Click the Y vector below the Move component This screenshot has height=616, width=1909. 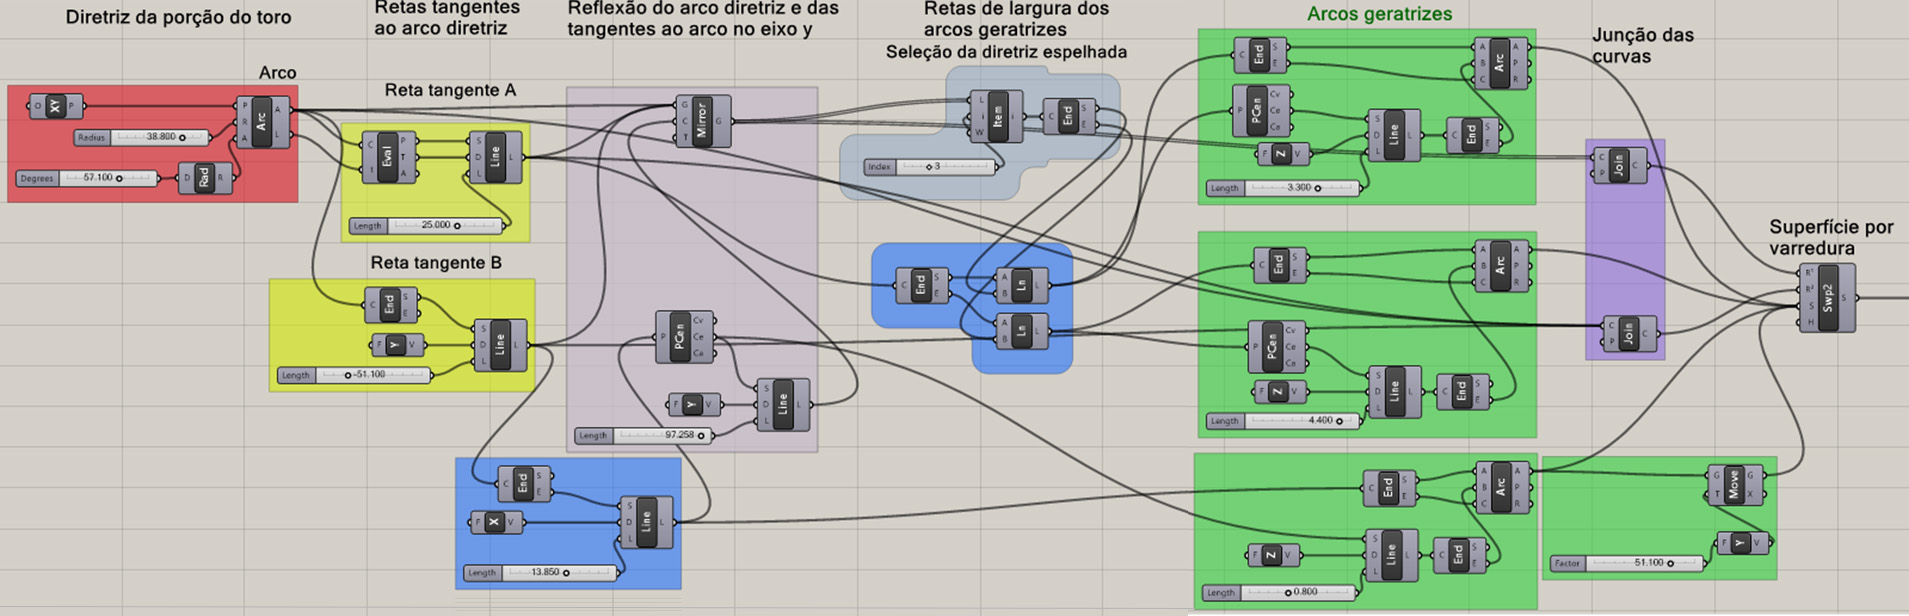[x=1741, y=543]
